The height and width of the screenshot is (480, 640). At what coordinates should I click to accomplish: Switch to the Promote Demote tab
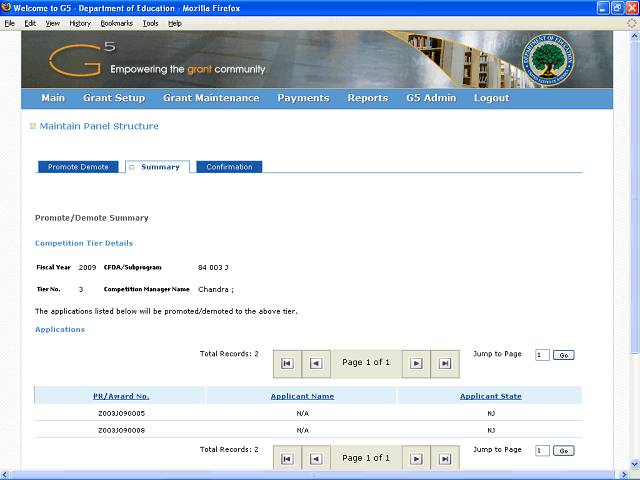[x=78, y=167]
